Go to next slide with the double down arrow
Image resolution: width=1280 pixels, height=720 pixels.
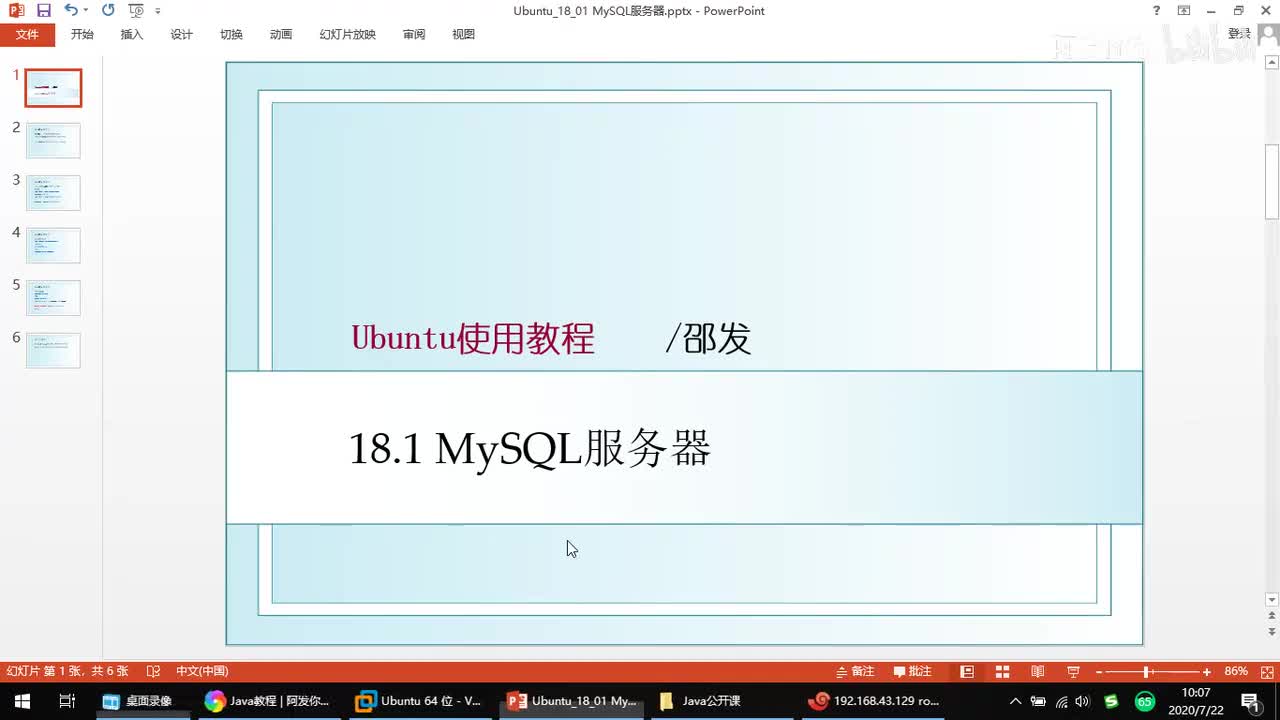click(x=1272, y=633)
